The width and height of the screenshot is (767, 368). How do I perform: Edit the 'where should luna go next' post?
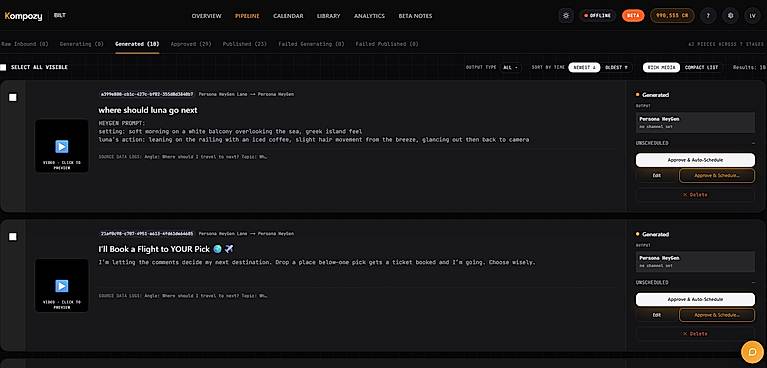tap(656, 175)
